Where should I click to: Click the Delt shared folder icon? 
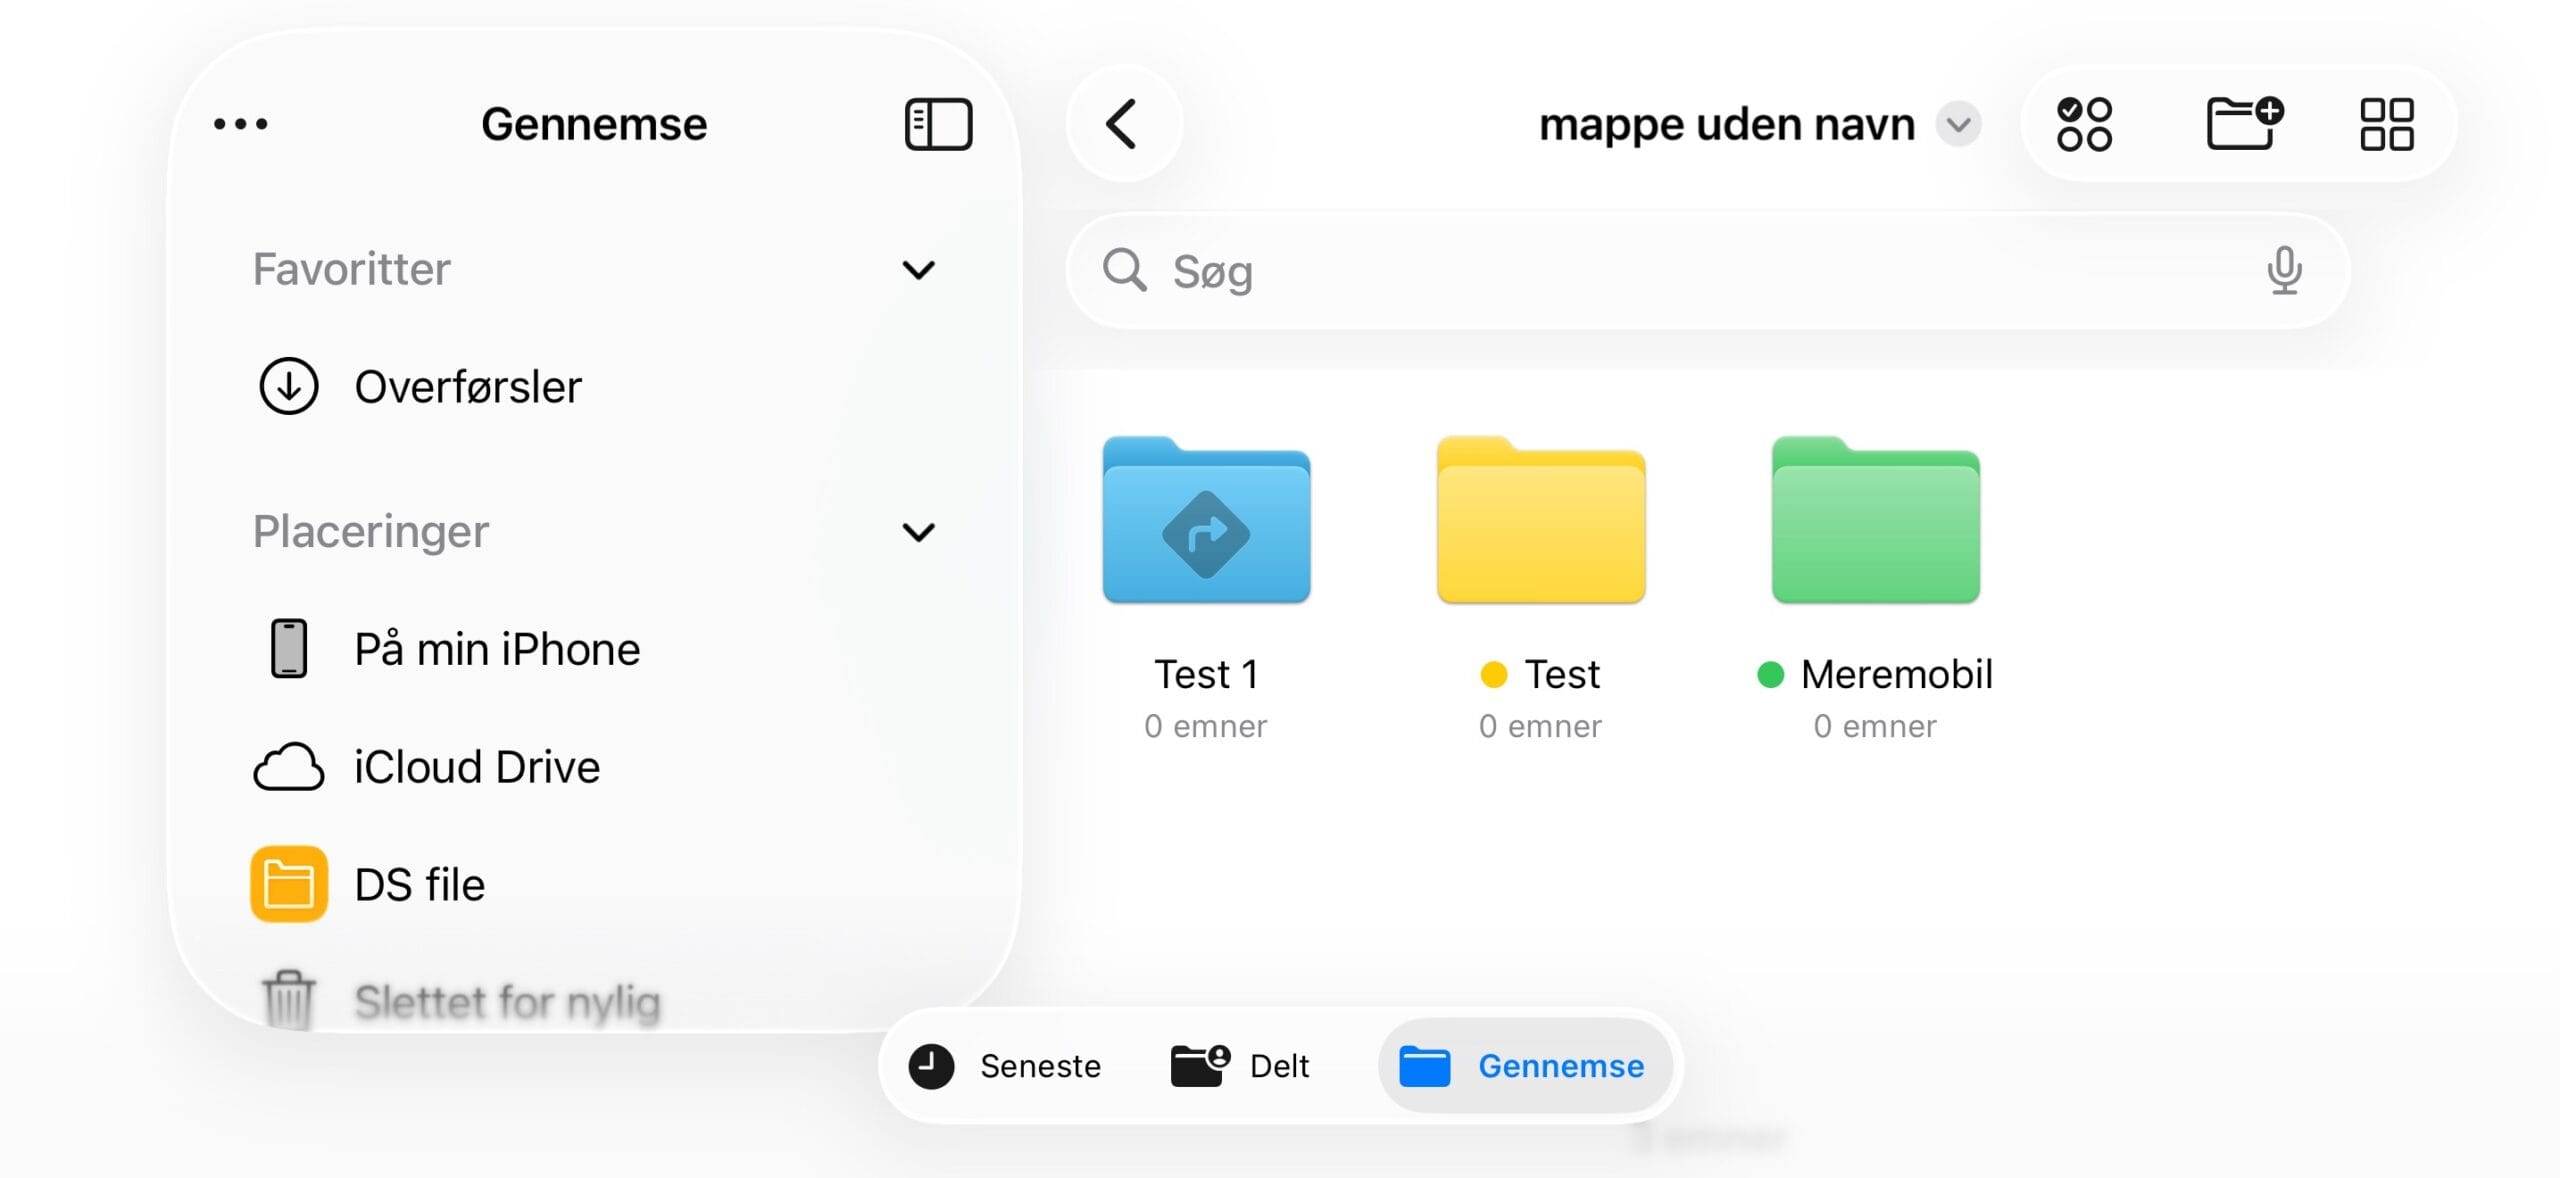click(x=1200, y=1065)
